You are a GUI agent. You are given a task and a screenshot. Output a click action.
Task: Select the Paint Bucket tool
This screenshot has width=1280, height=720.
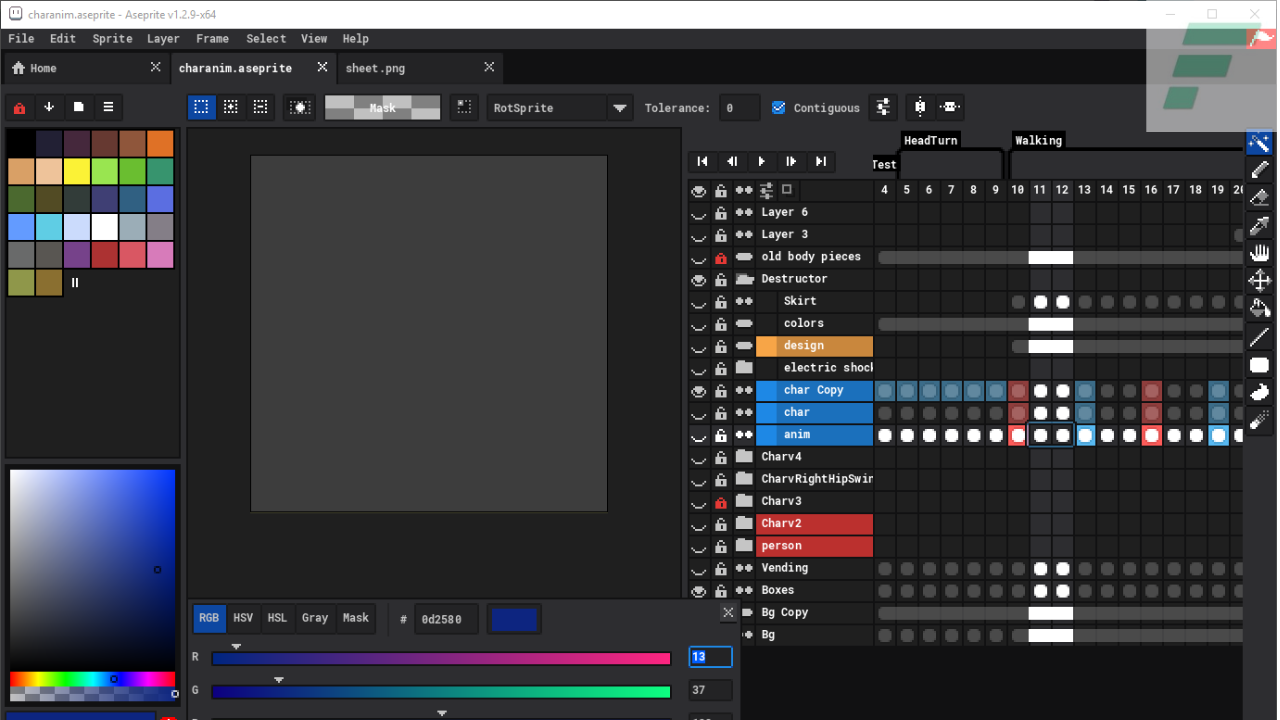click(1259, 309)
